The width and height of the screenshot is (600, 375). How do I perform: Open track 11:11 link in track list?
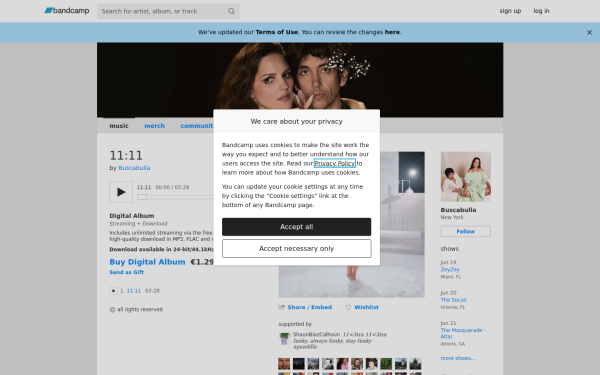[134, 291]
